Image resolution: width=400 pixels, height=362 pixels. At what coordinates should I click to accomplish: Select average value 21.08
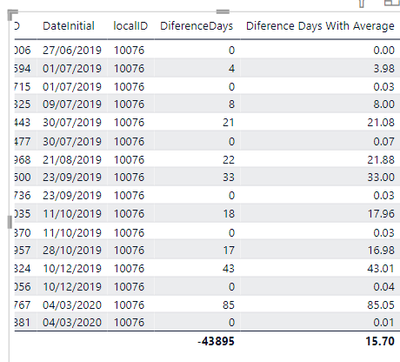[x=381, y=122]
